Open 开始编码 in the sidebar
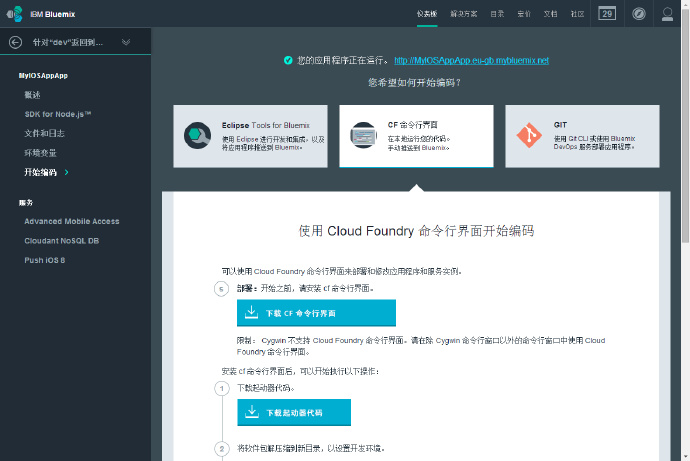 pyautogui.click(x=40, y=172)
